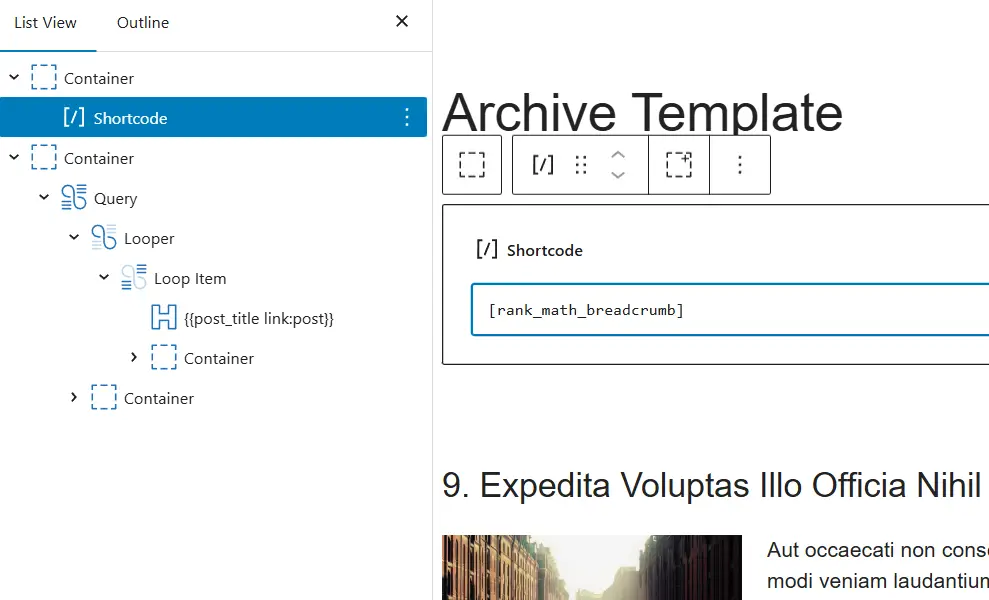This screenshot has width=989, height=600.
Task: Click the drag handle in block toolbar
Action: (x=581, y=165)
